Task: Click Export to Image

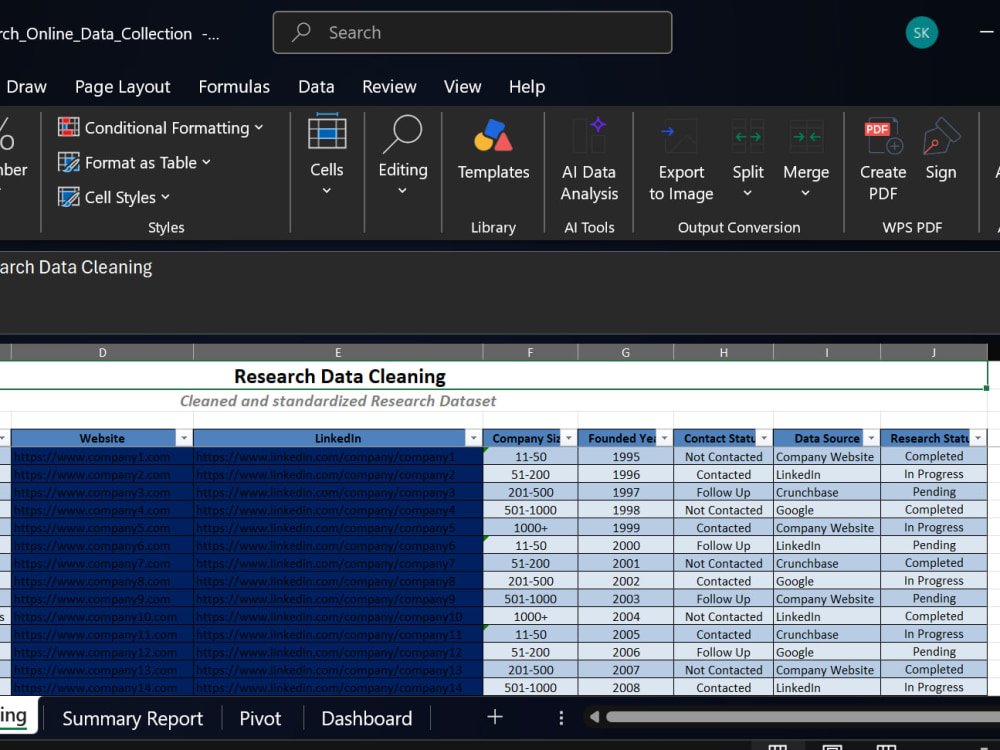Action: 681,159
